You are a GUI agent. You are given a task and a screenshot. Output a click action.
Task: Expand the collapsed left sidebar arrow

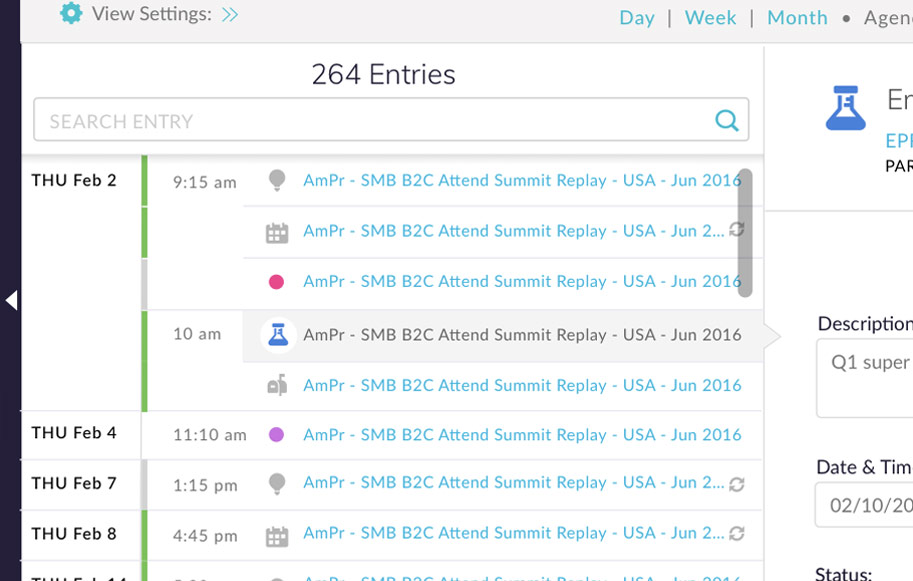(11, 300)
